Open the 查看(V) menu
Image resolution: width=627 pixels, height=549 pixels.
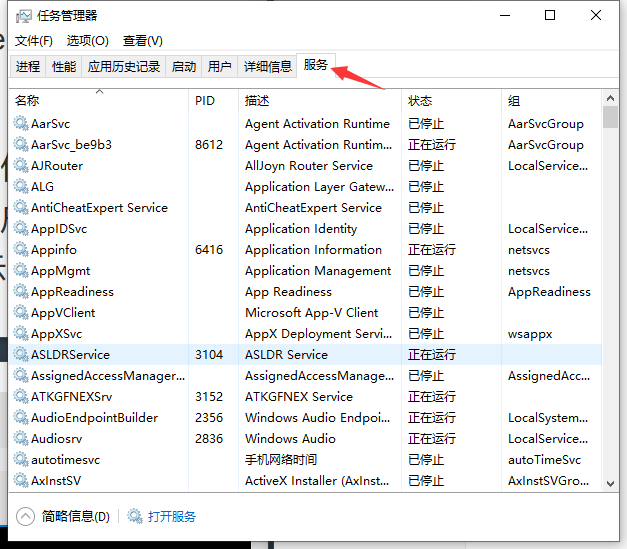[x=142, y=41]
